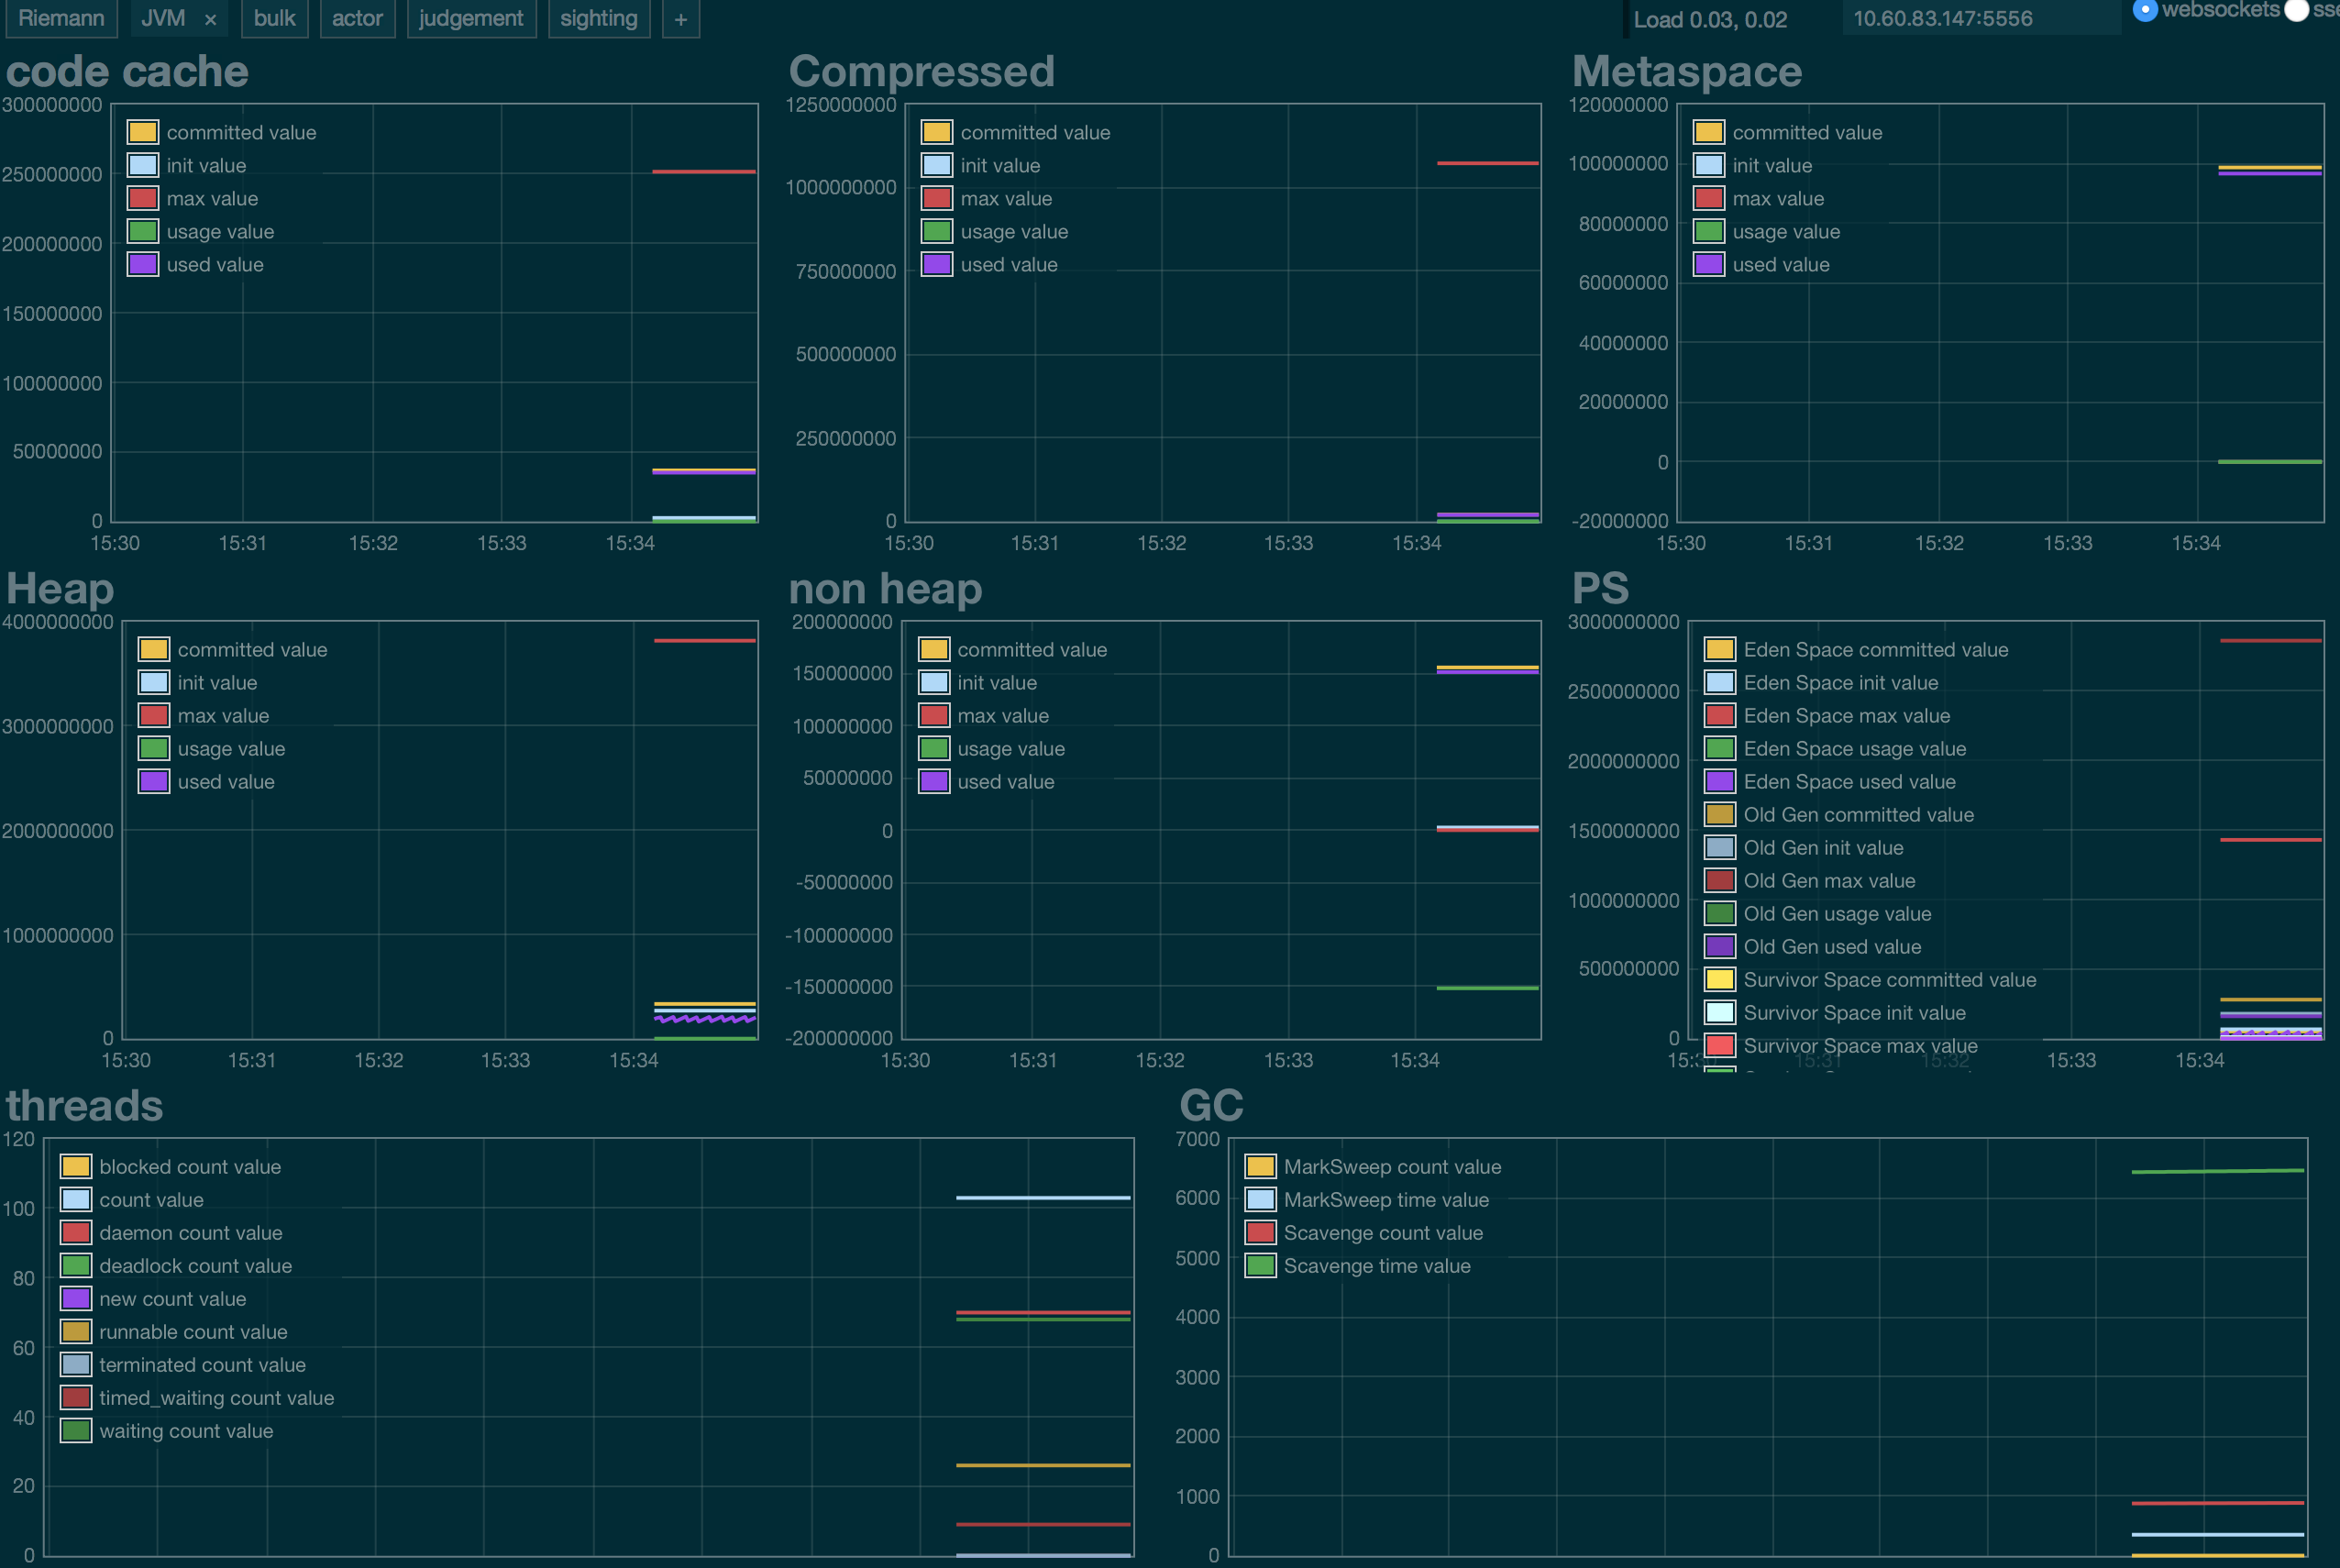
Task: Go to the sighting tab
Action: [x=598, y=19]
